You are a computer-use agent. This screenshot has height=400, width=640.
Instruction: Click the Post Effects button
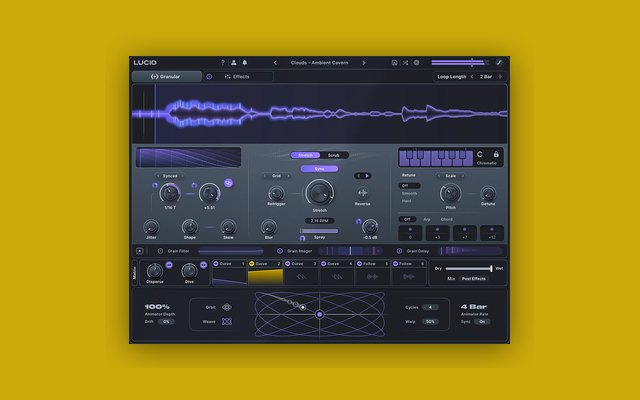coord(473,279)
